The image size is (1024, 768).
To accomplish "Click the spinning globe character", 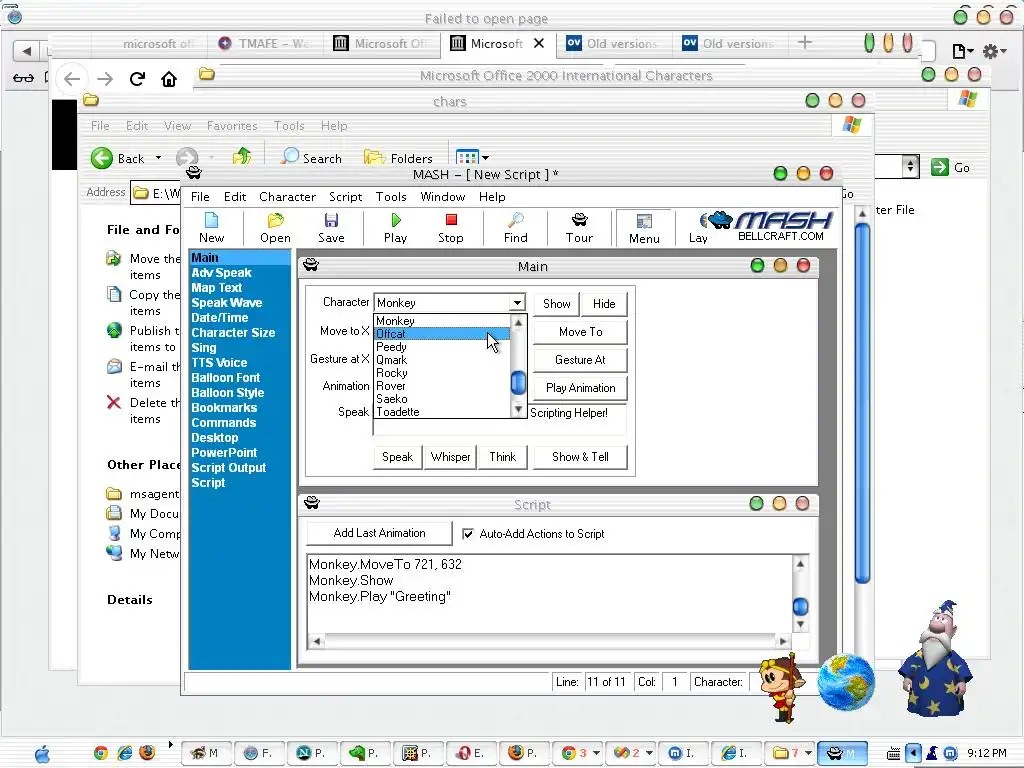I will tap(846, 682).
